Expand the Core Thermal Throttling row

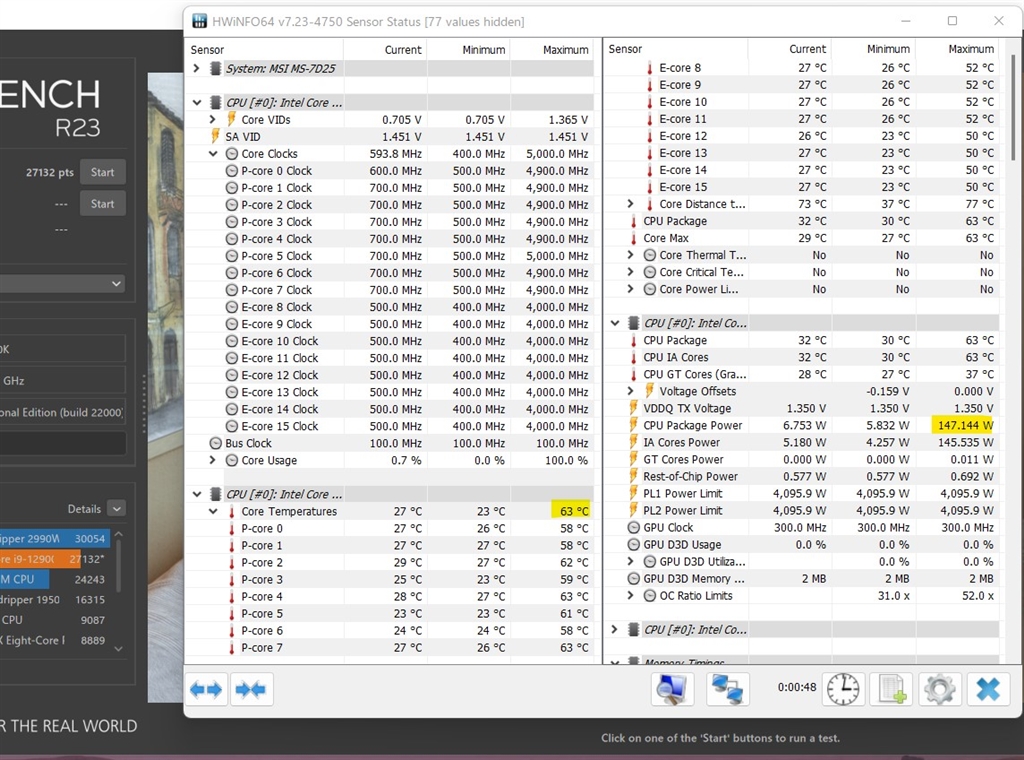(x=630, y=255)
